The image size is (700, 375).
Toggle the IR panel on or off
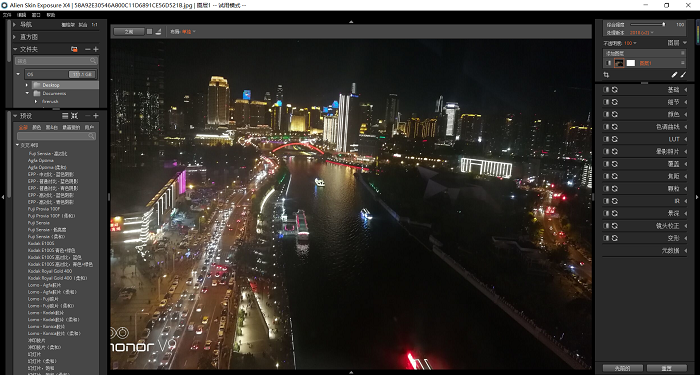(606, 201)
